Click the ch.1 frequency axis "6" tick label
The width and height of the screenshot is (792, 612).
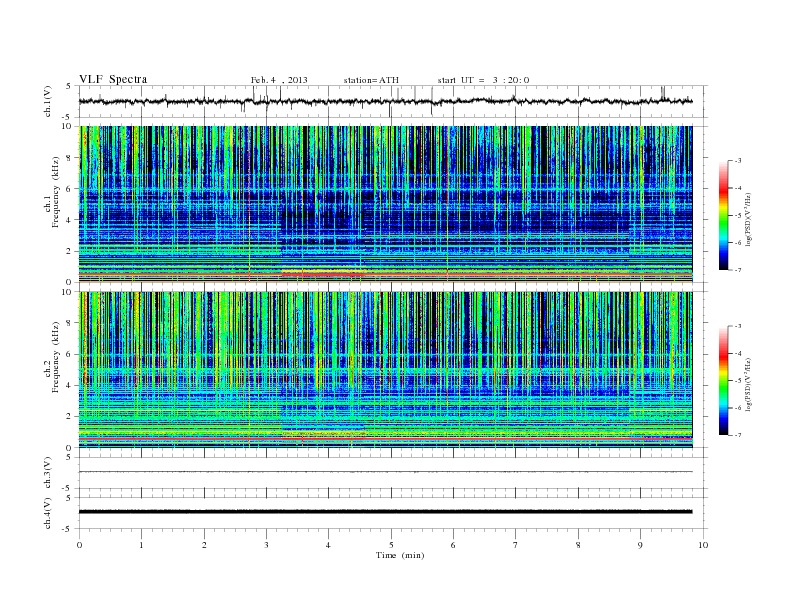(70, 189)
